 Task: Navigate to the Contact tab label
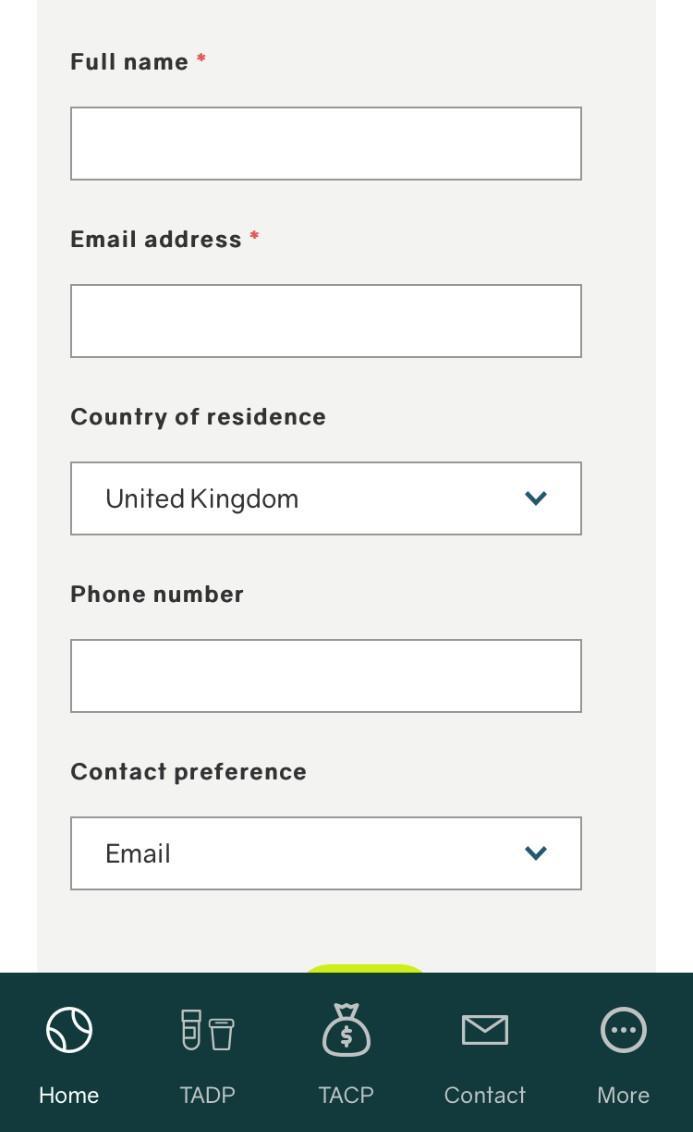point(485,1095)
